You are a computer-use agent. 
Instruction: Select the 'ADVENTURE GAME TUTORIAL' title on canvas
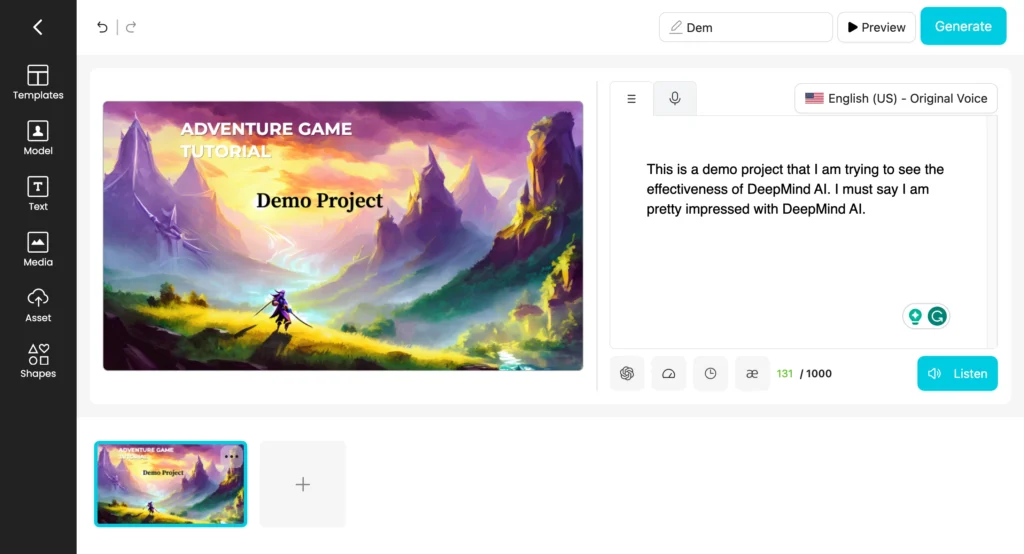click(x=266, y=140)
